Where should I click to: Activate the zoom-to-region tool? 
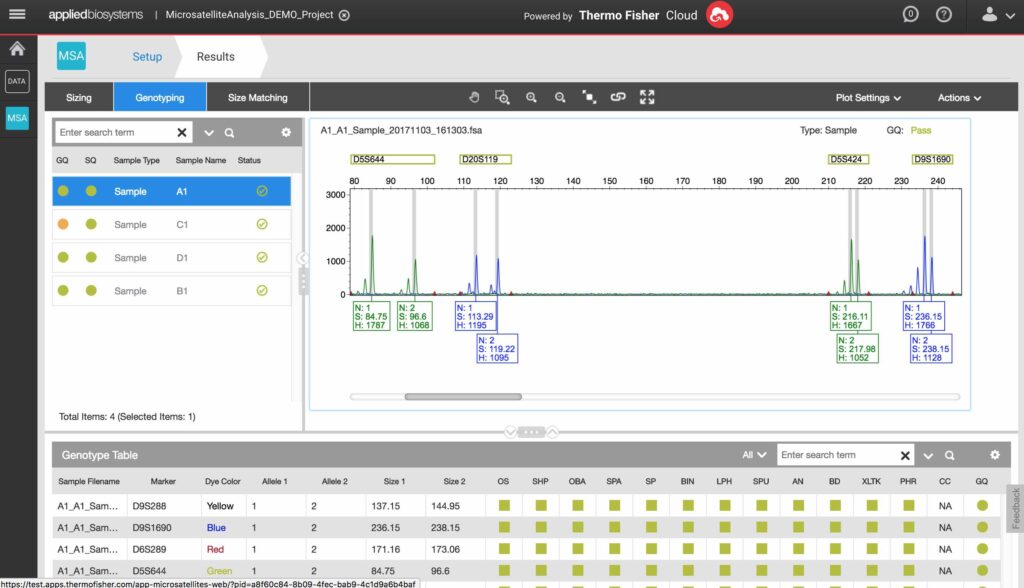coord(502,98)
